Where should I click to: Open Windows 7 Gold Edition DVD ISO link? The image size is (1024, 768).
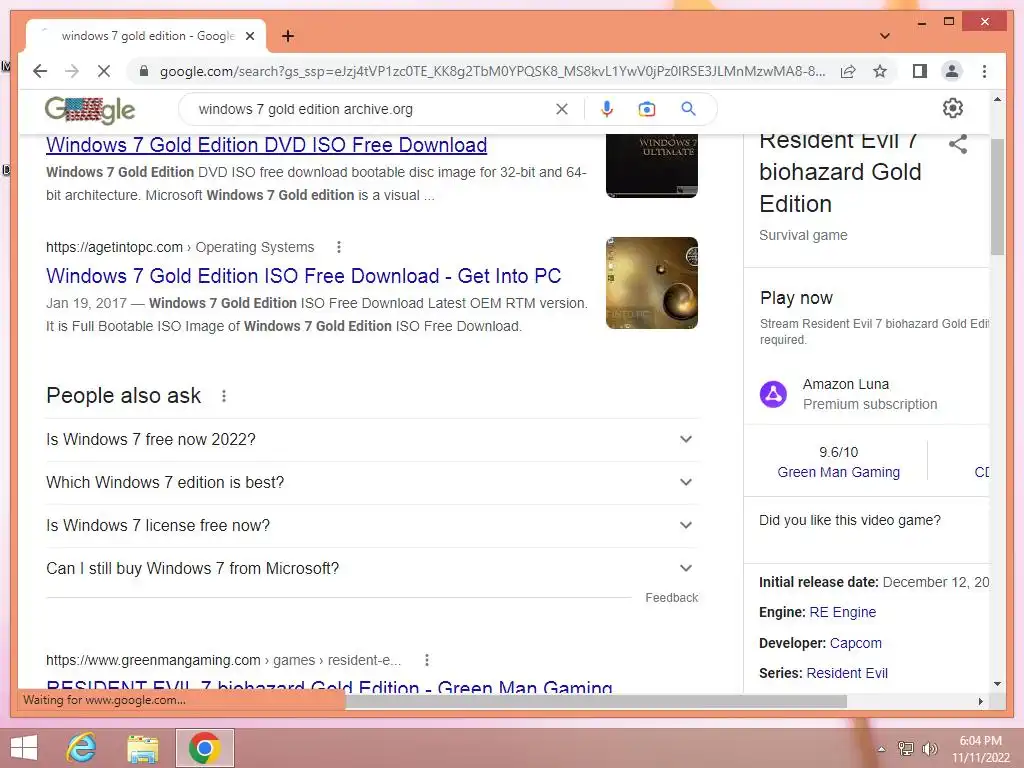[x=266, y=145]
